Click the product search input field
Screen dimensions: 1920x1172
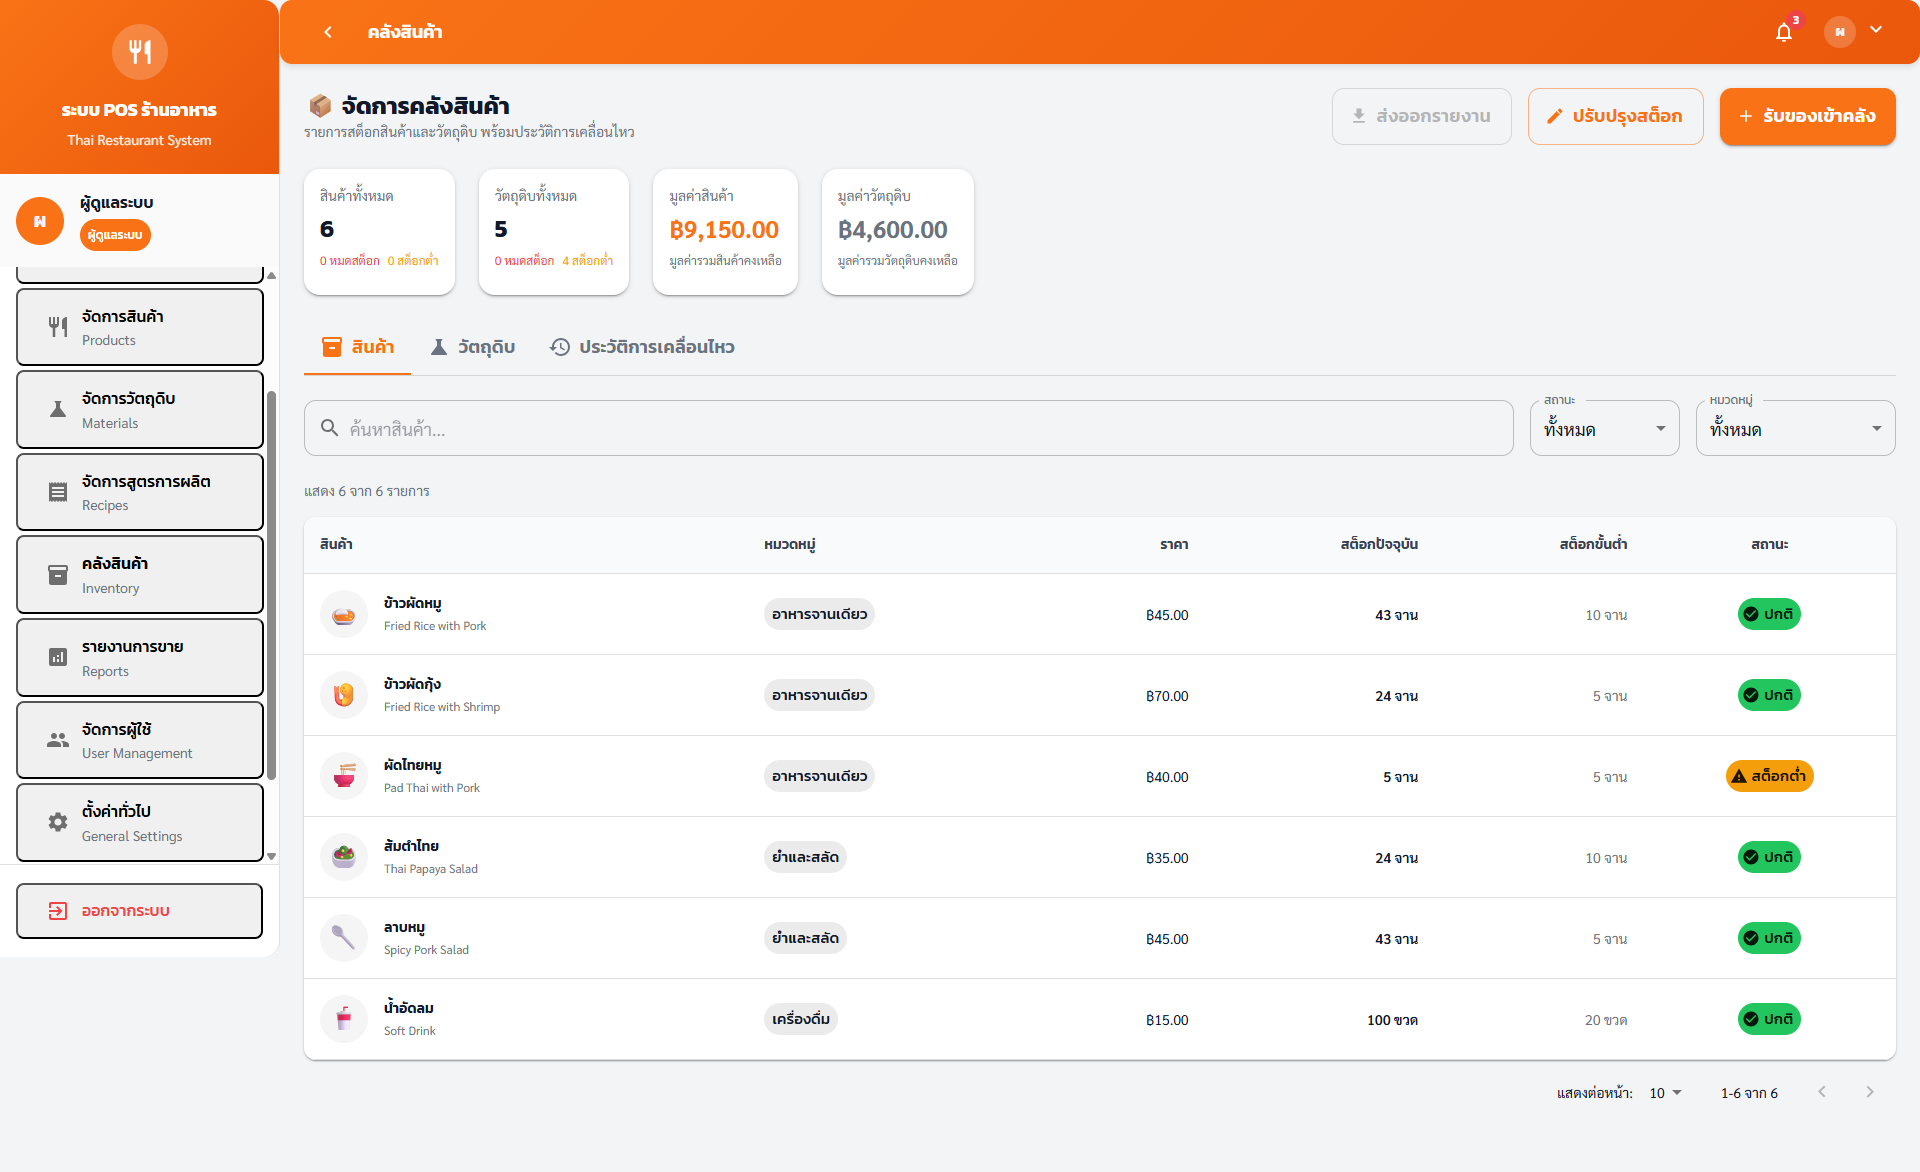(x=908, y=429)
